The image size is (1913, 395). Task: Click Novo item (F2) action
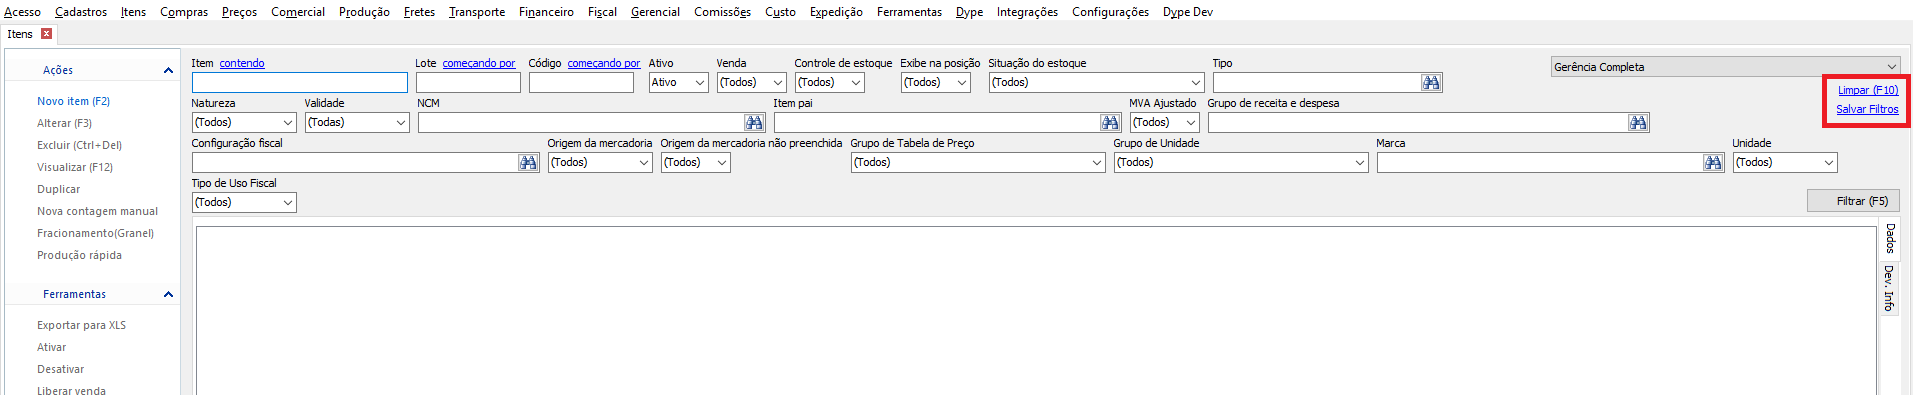click(74, 101)
